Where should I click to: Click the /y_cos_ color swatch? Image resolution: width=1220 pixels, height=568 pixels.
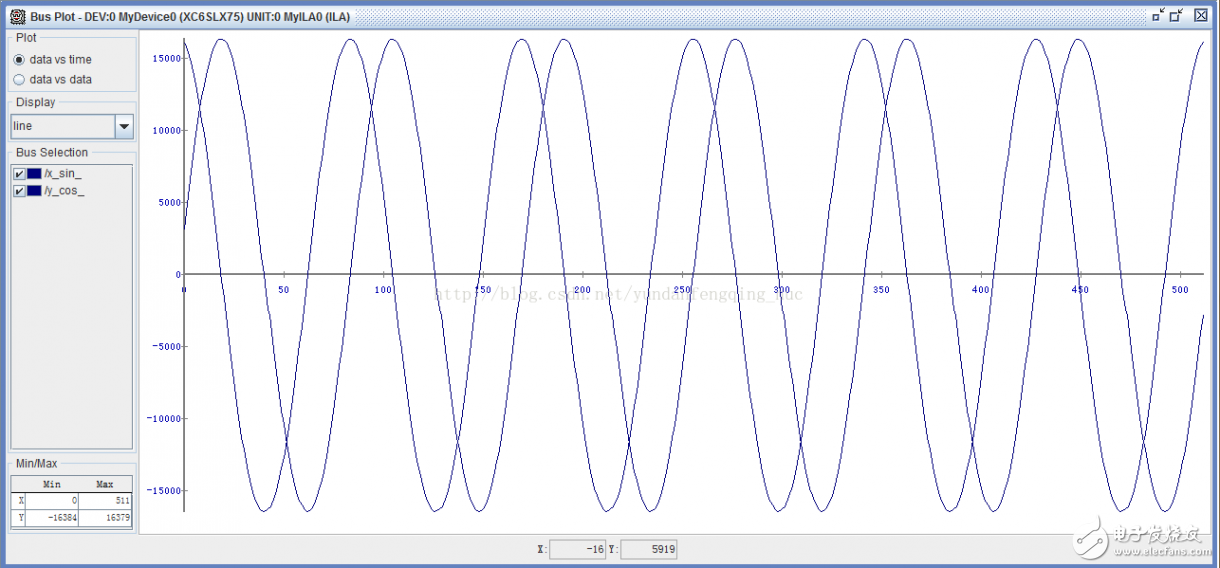point(35,191)
